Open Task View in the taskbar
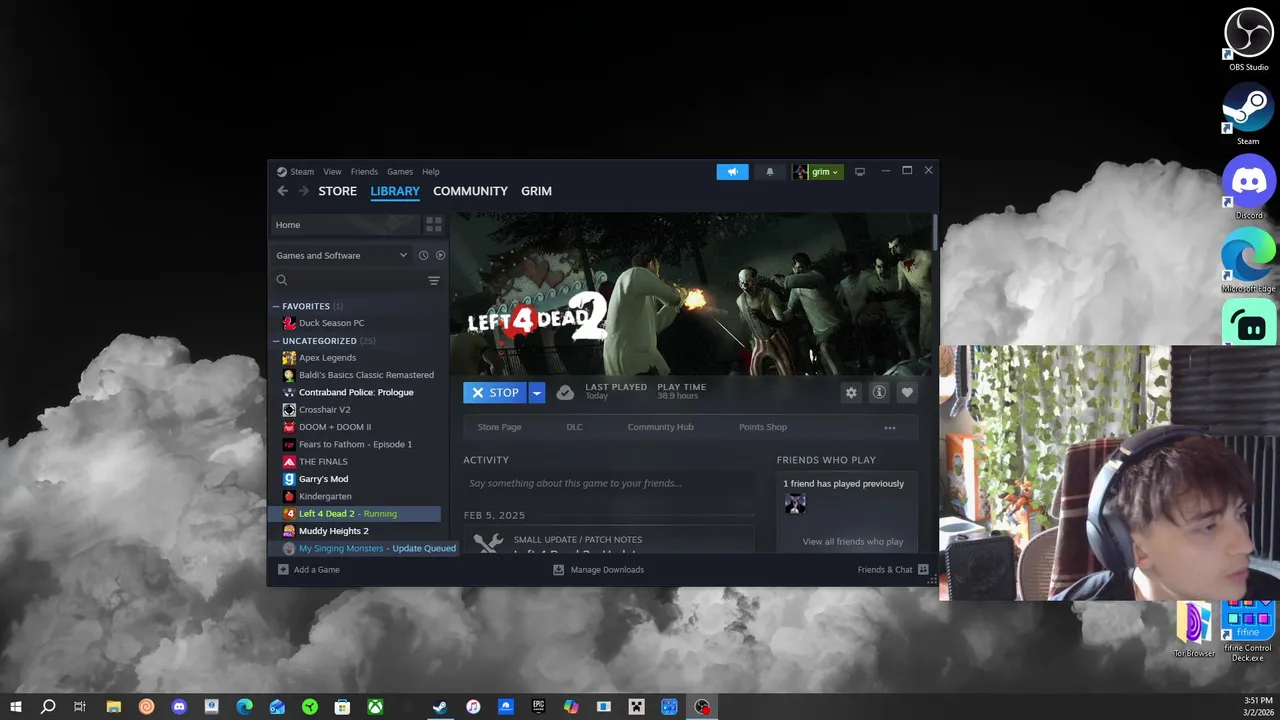Screen dimensions: 1280x720 coord(80,707)
